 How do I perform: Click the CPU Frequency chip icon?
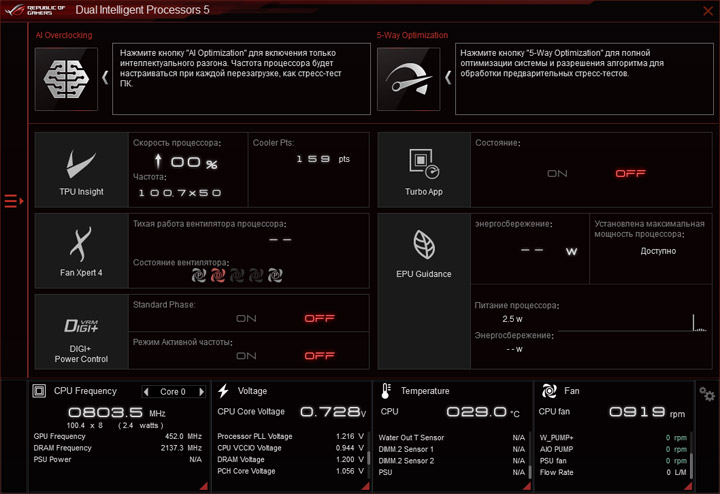[x=39, y=391]
